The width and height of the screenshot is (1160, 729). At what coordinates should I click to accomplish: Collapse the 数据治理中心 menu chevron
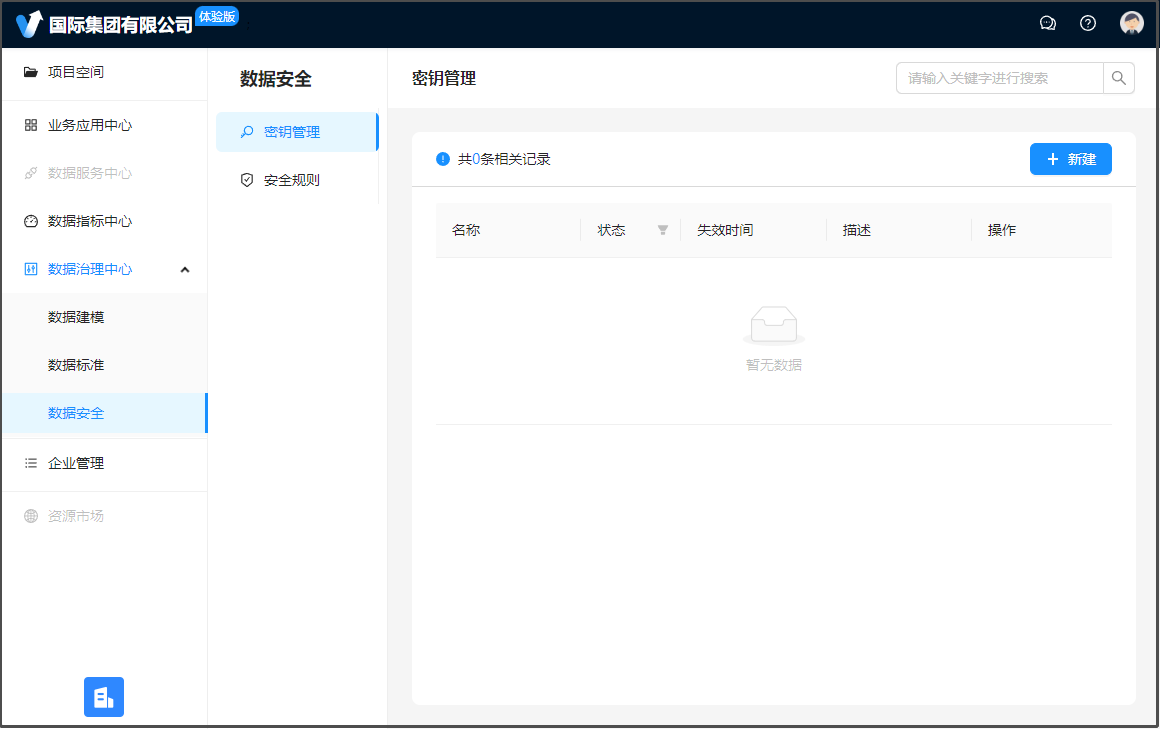185,269
